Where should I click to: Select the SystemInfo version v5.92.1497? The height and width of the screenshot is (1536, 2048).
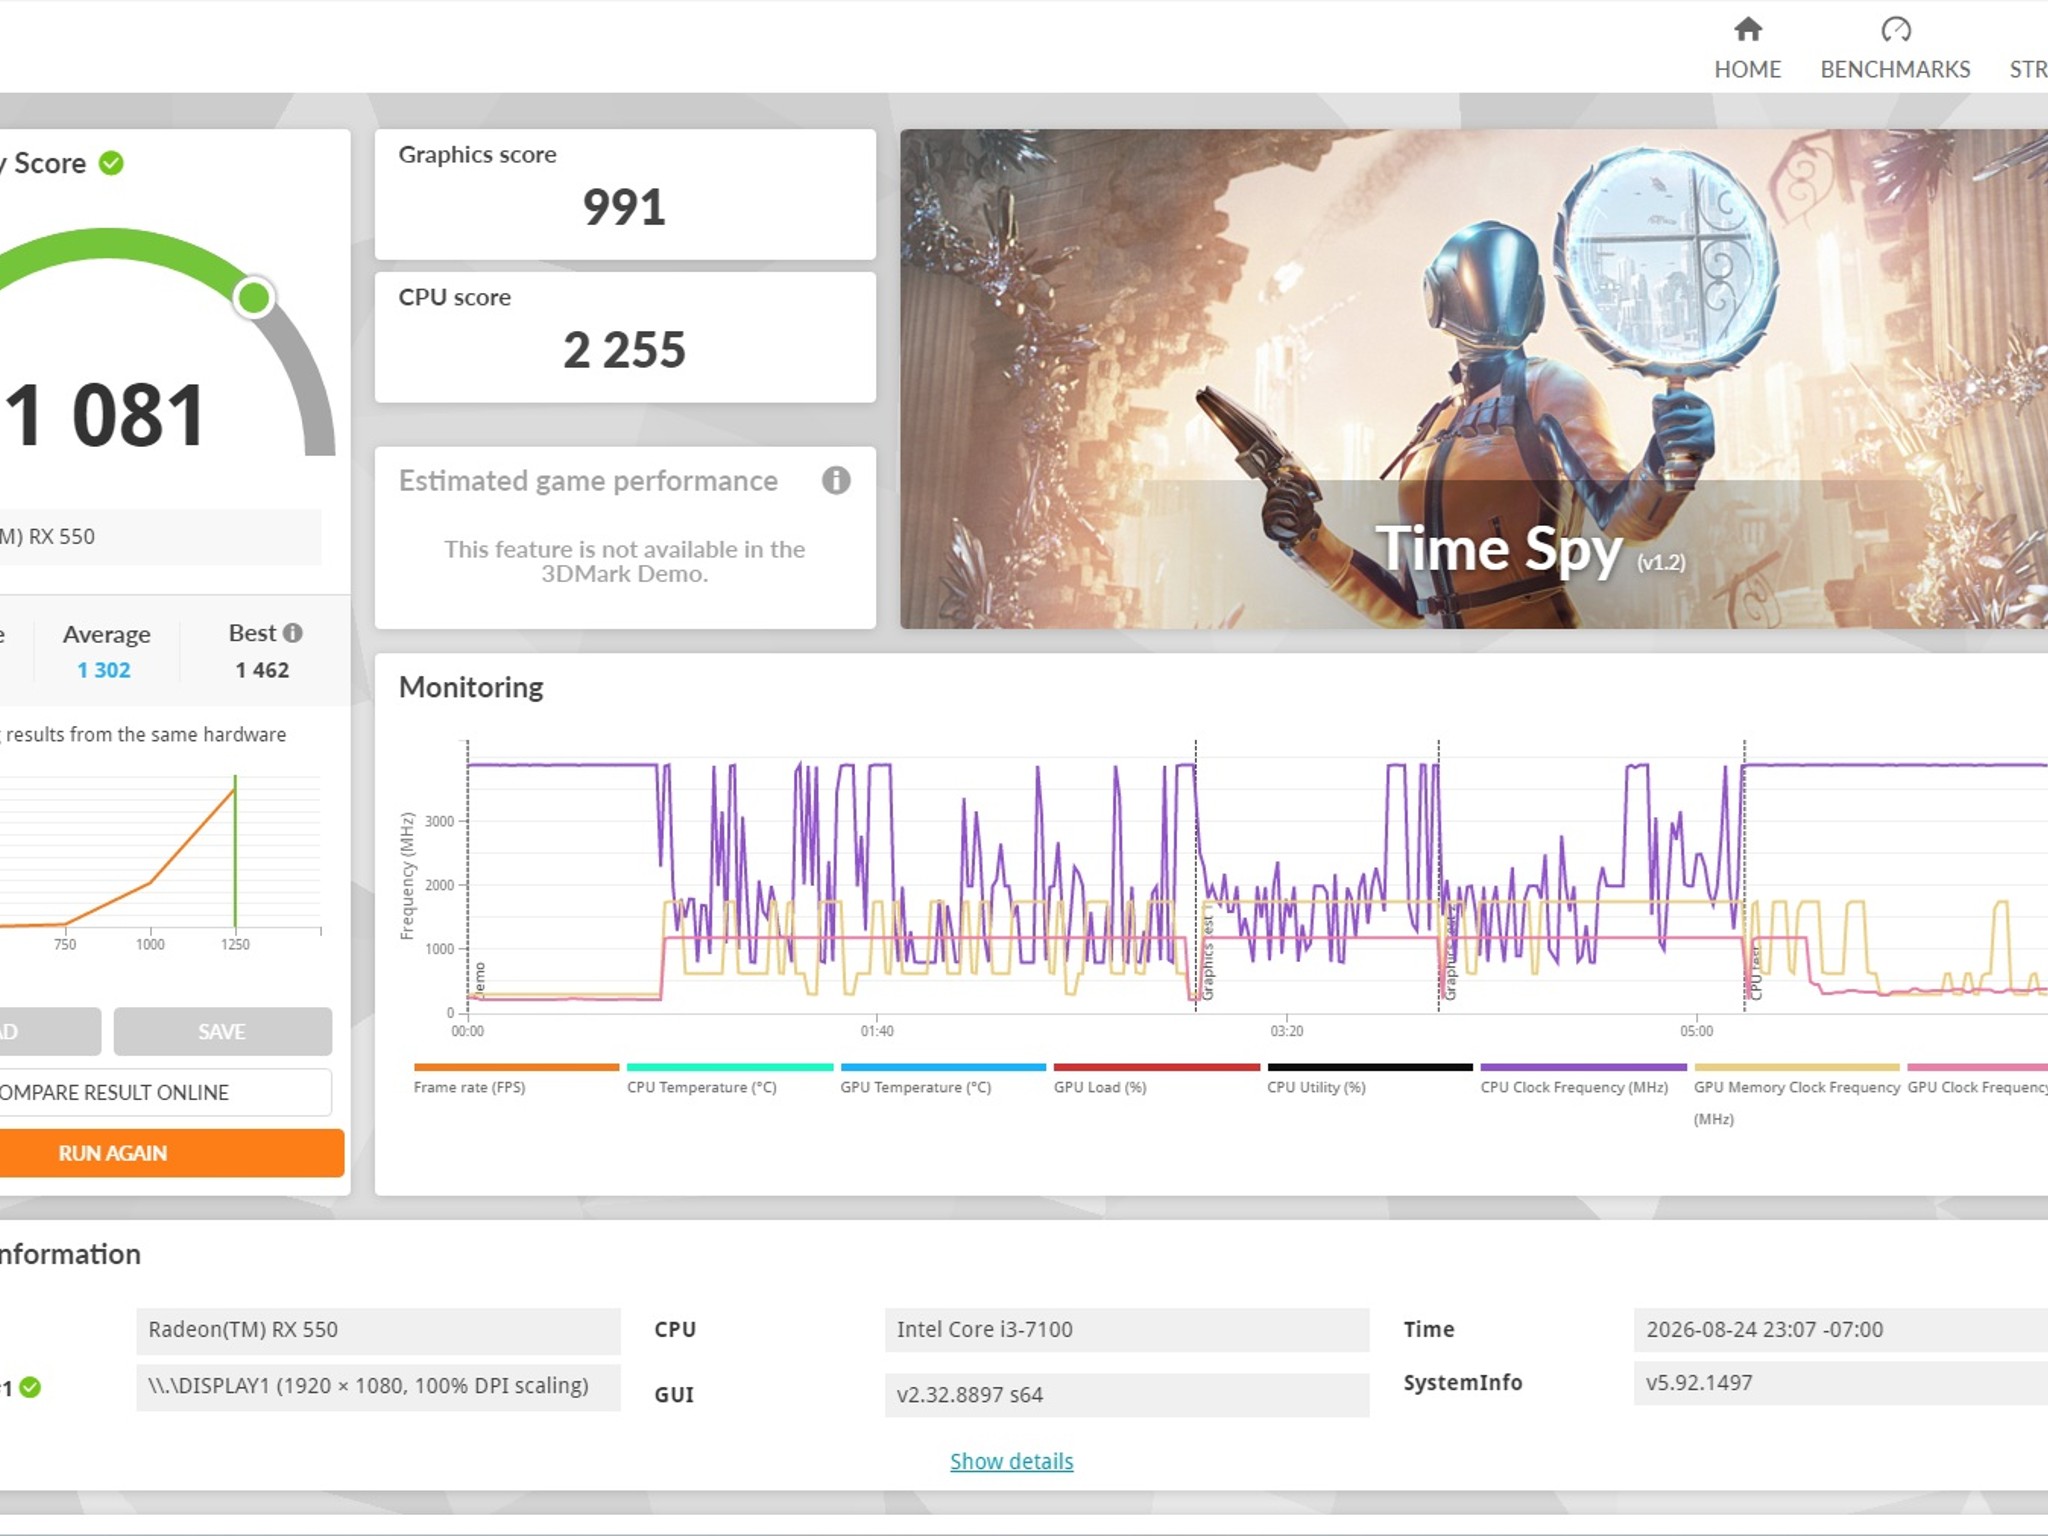1840,1383
